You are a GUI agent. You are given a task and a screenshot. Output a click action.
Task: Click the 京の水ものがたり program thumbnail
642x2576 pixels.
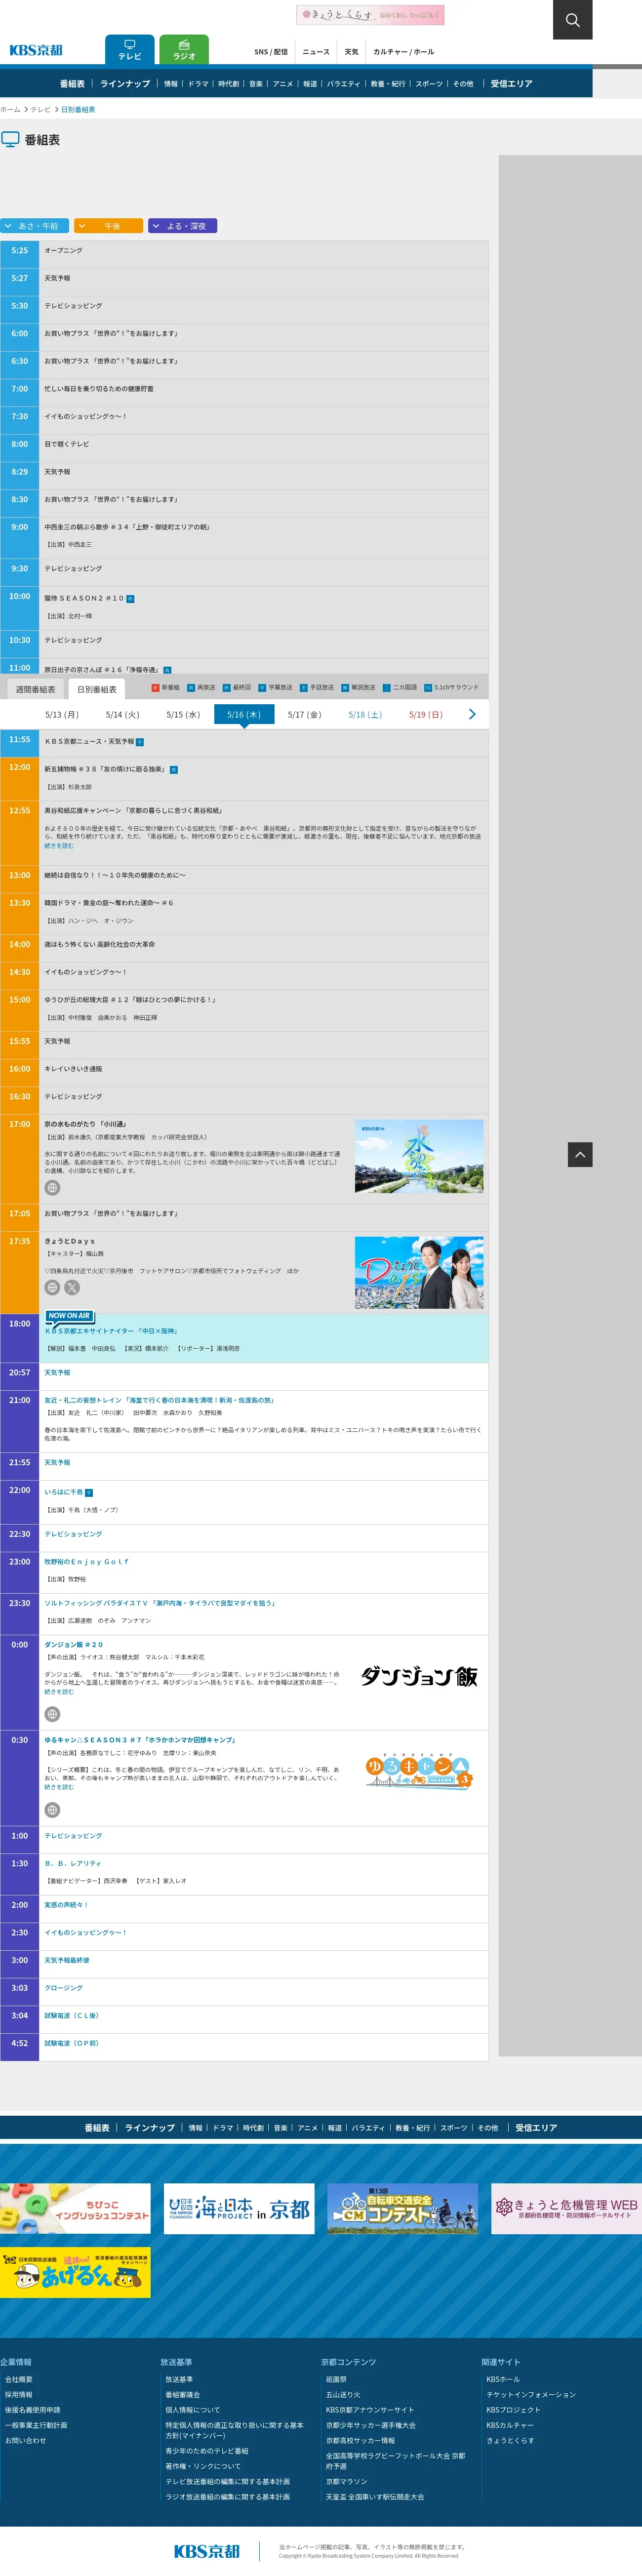pyautogui.click(x=419, y=1157)
